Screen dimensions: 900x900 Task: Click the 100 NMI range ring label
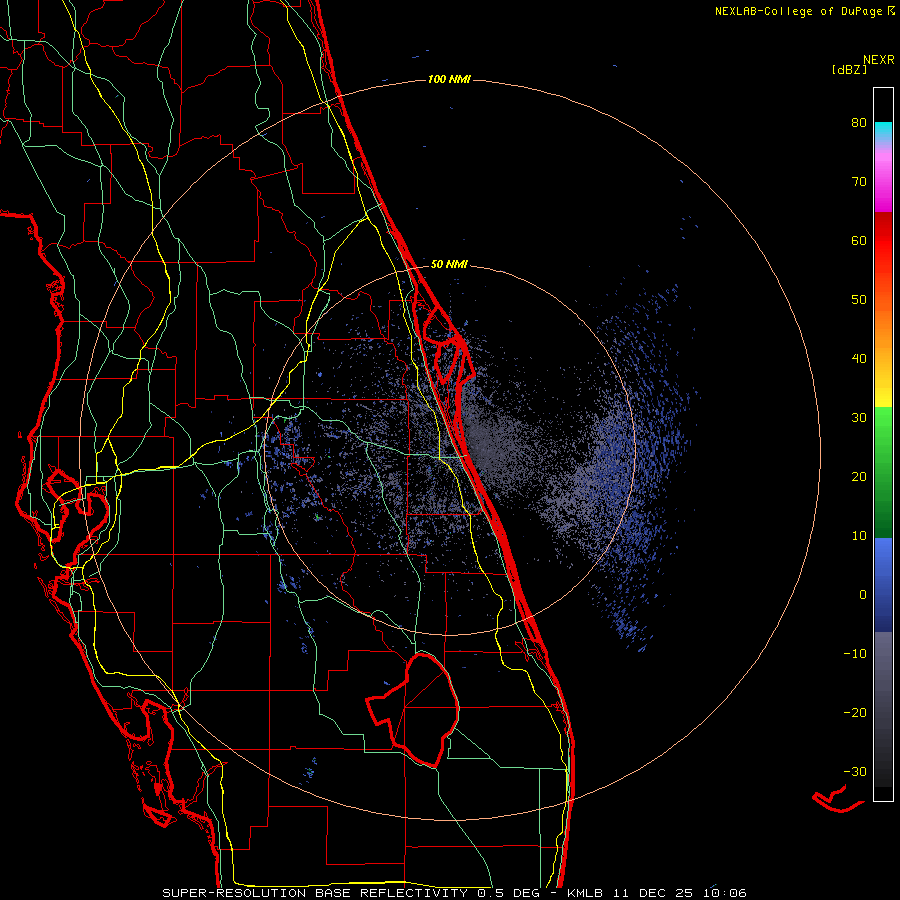449,79
